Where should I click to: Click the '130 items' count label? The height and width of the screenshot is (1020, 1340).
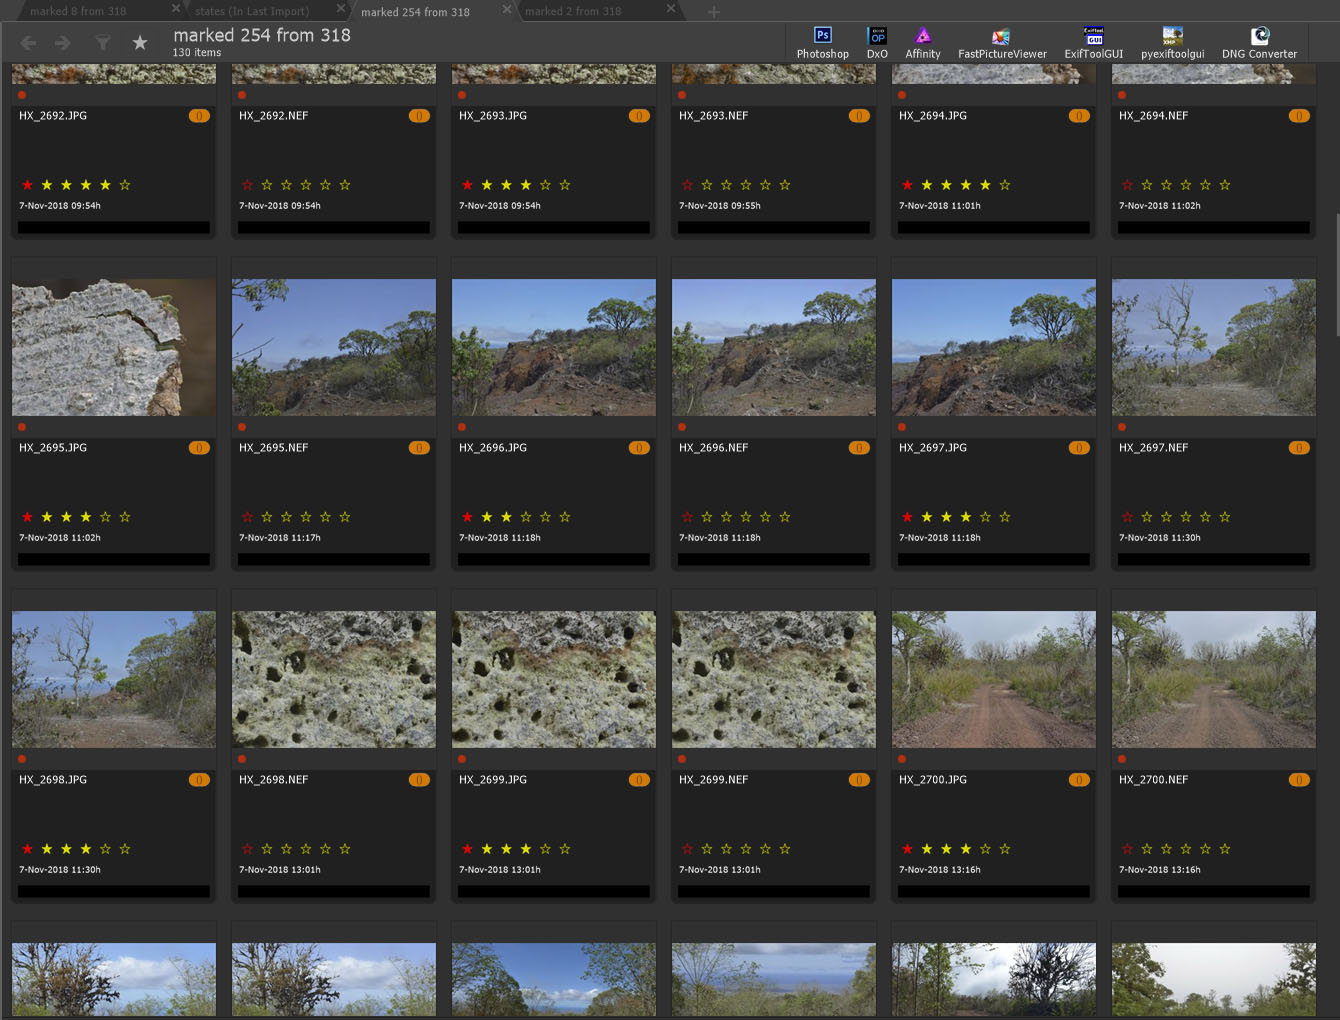tap(197, 53)
